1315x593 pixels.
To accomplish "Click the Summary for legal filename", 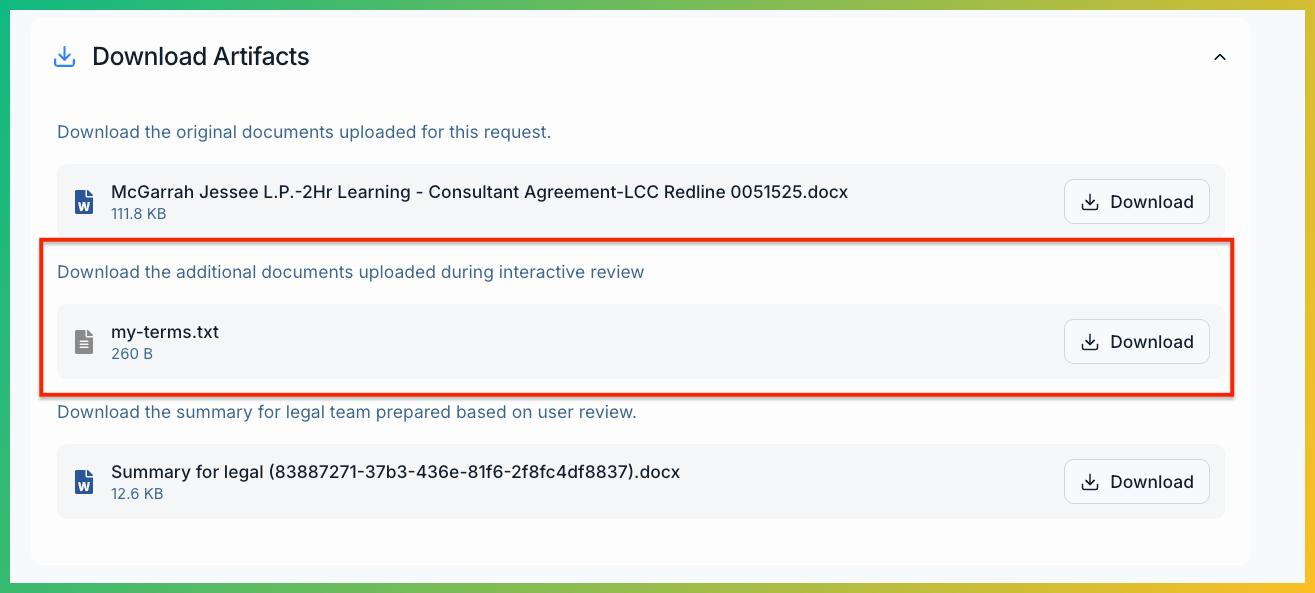I will coord(395,471).
